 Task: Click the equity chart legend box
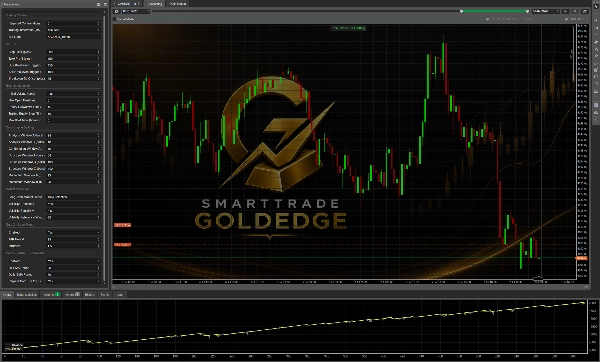coord(13,347)
